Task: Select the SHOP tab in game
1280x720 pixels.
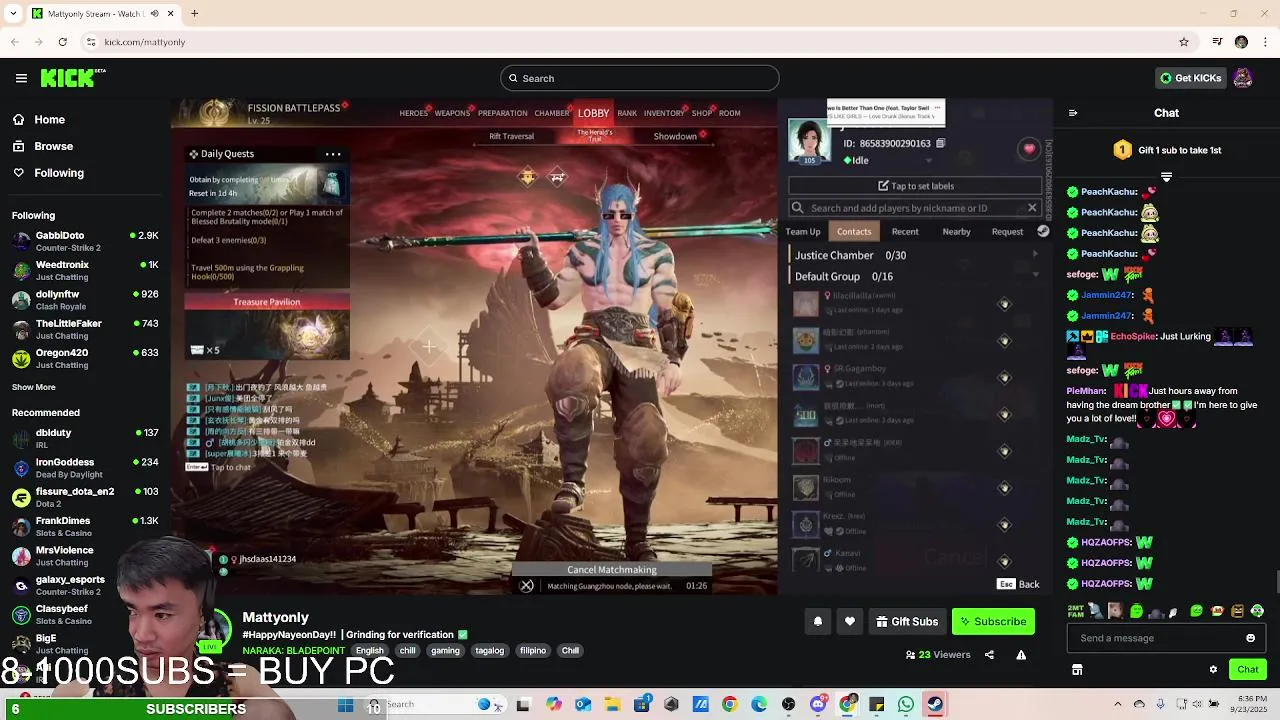Action: (702, 113)
